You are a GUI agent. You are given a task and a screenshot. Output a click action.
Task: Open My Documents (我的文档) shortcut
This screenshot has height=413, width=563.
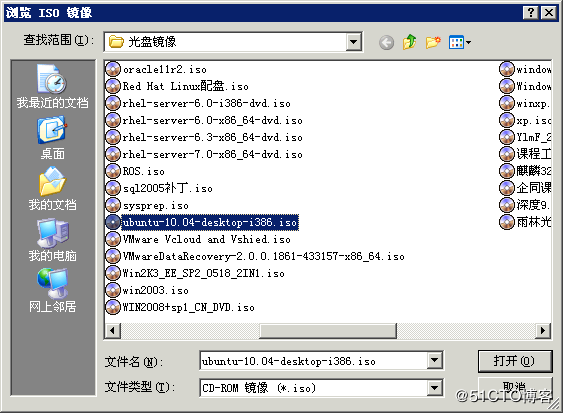52,189
